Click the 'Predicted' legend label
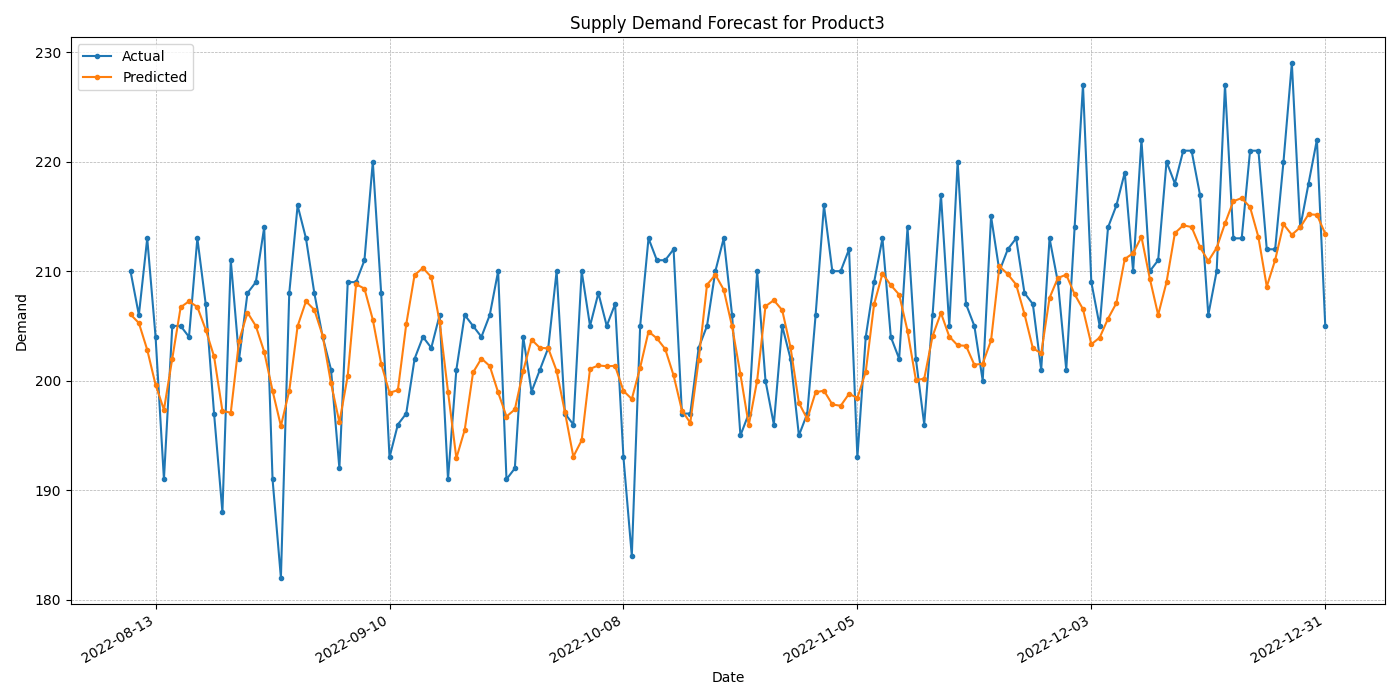This screenshot has height=700, width=1400. click(154, 77)
